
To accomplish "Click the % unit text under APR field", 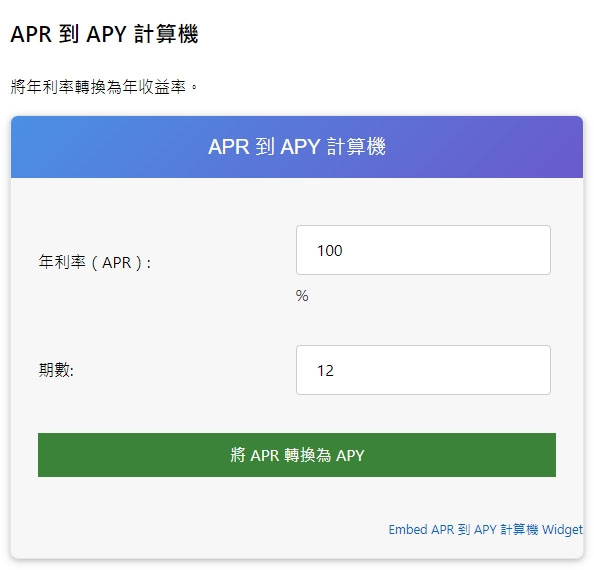I will click(302, 295).
